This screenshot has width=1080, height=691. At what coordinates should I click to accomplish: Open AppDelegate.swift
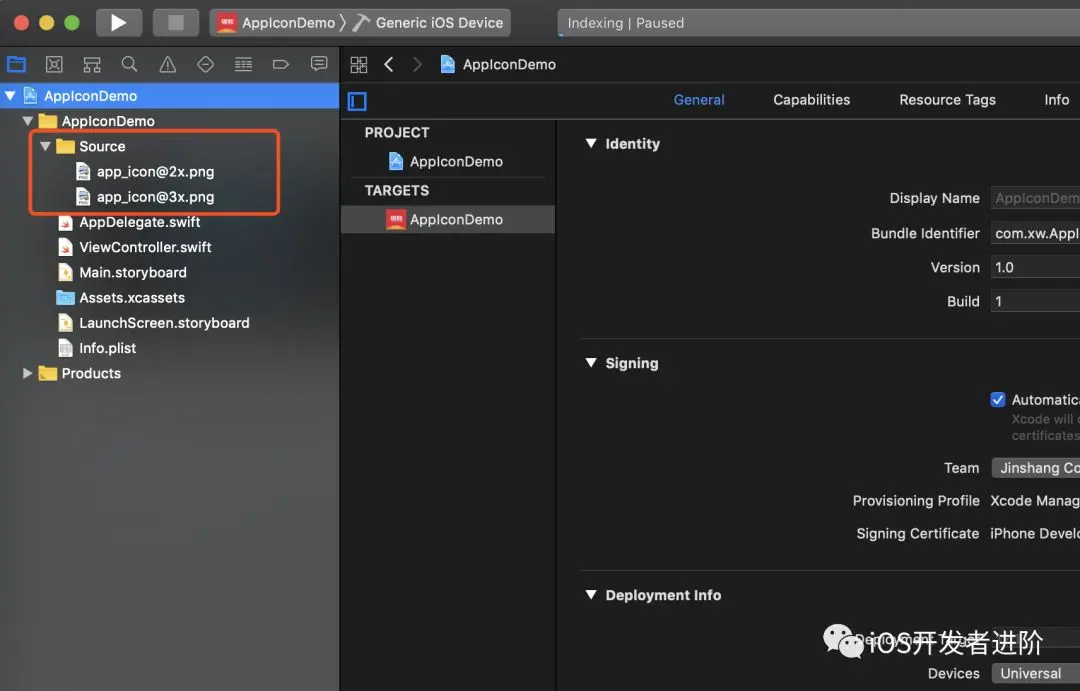coord(129,223)
